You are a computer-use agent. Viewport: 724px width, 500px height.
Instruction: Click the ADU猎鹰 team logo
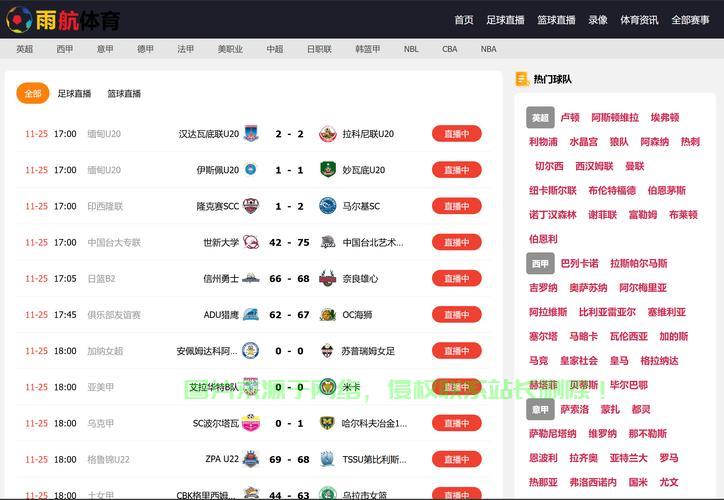[251, 314]
